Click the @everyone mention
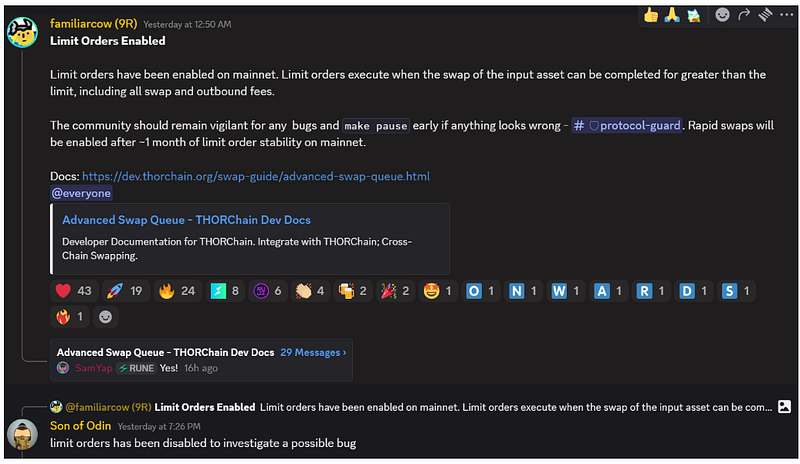 [x=81, y=193]
